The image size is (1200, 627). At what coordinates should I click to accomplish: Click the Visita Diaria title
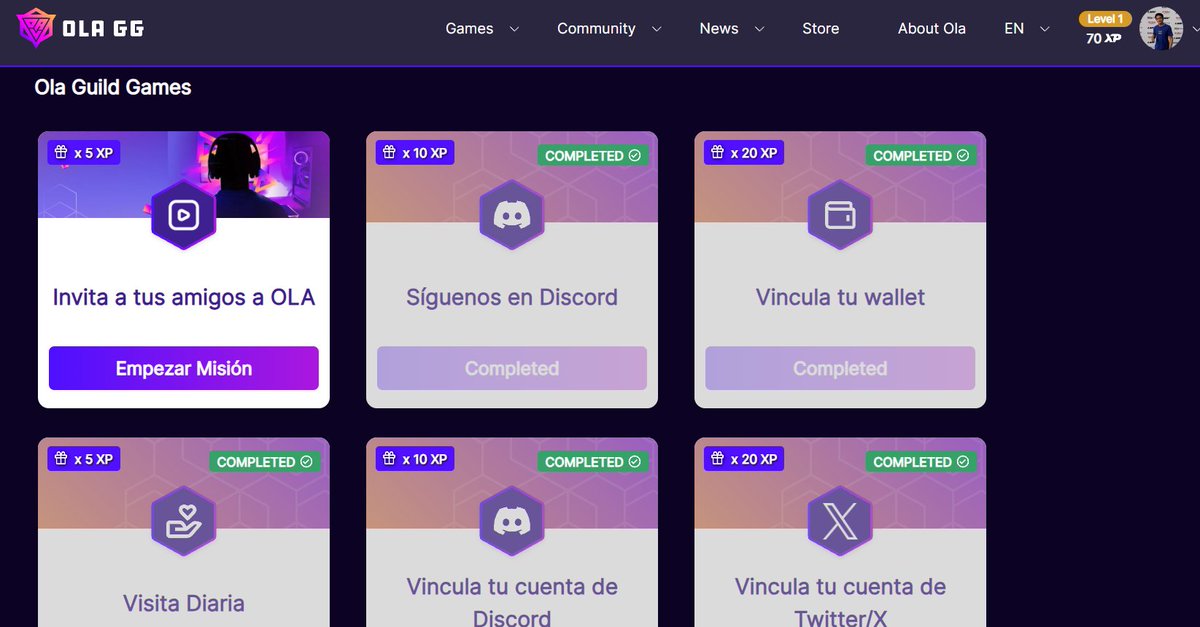(184, 603)
